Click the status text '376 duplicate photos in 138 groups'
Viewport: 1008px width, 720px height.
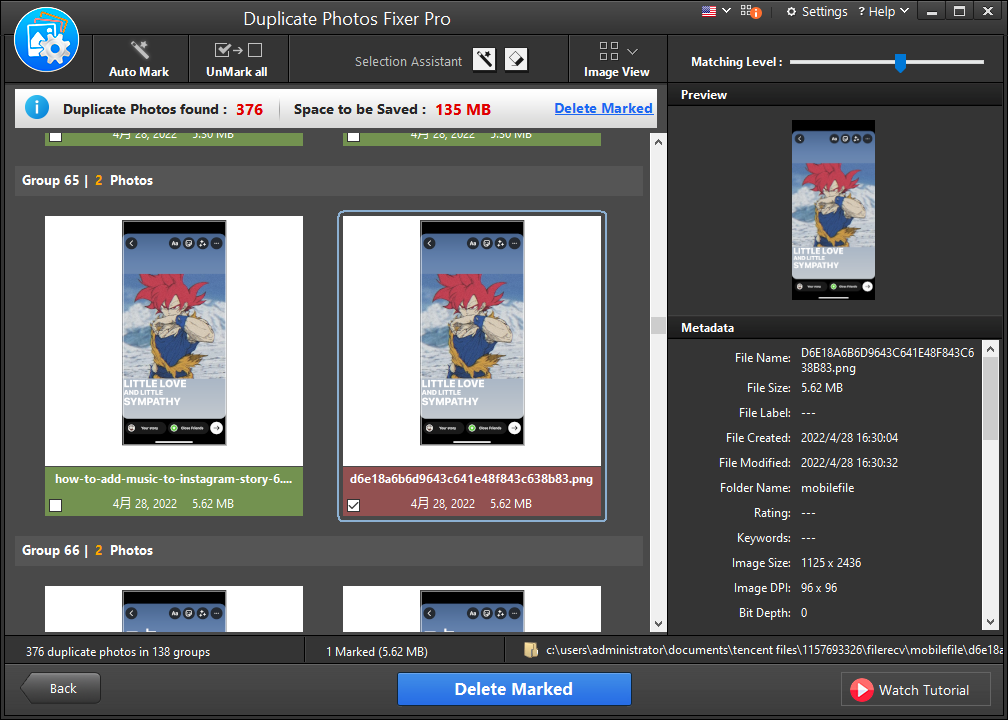tap(118, 652)
